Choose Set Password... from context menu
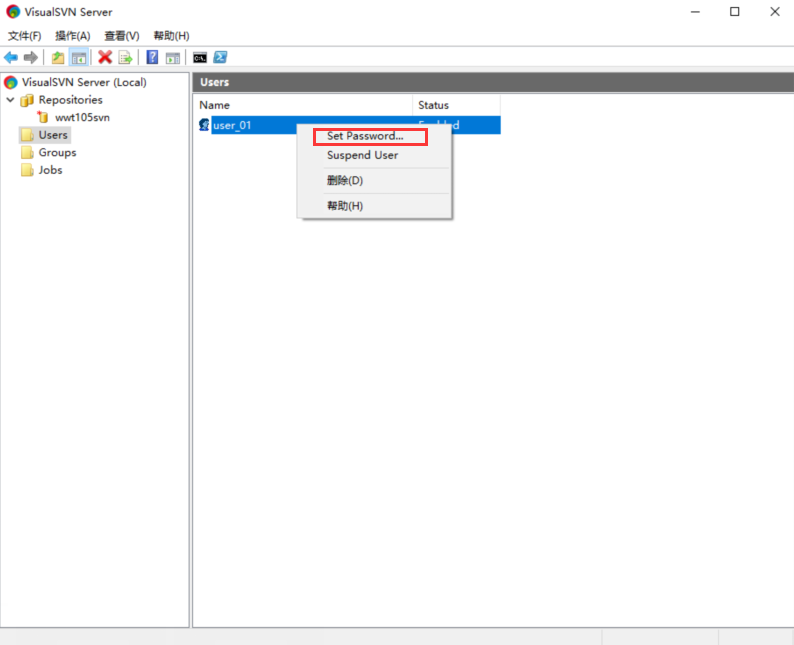The width and height of the screenshot is (794, 645). 365,136
